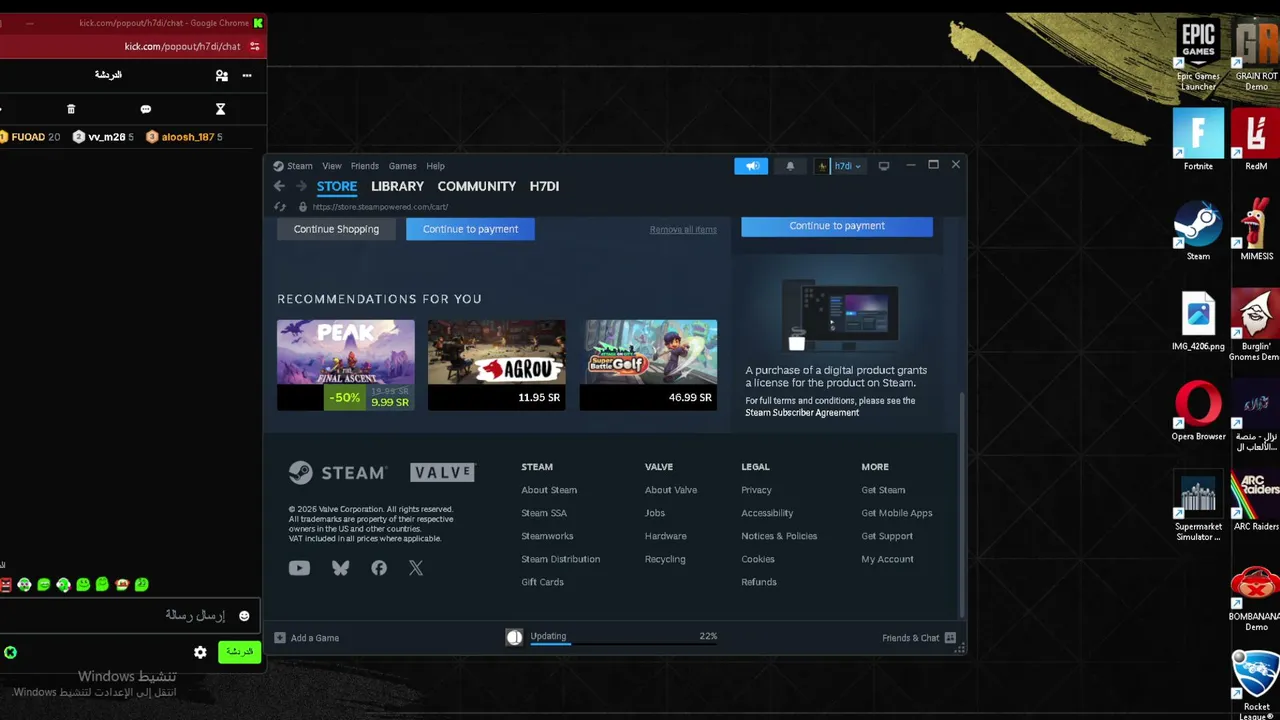Click the FUOAD leaderboard entry in Kick chat

coord(30,137)
